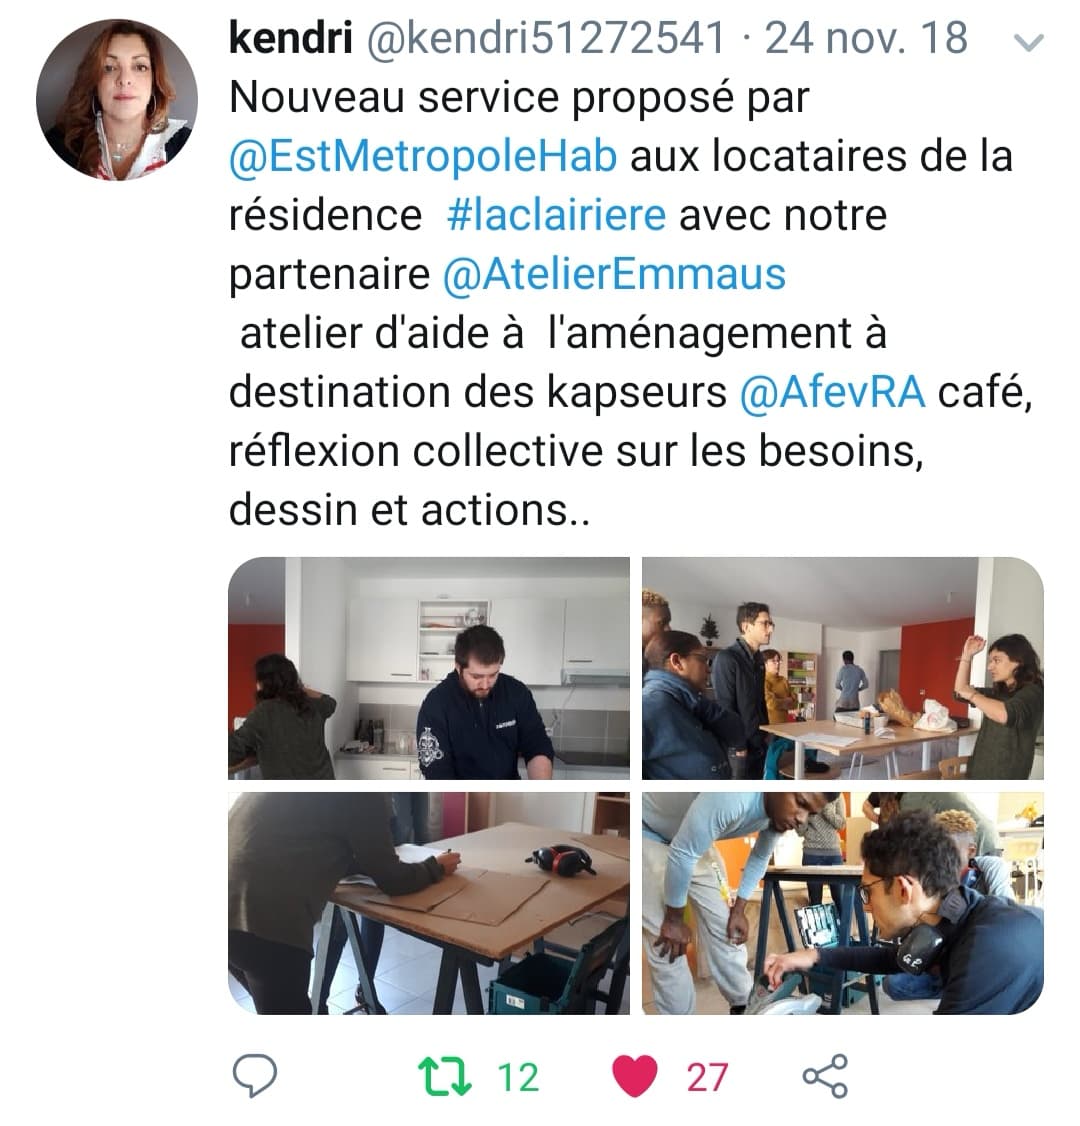Screen dimensions: 1080x1126
Task: Open the kendri display name
Action: click(291, 38)
